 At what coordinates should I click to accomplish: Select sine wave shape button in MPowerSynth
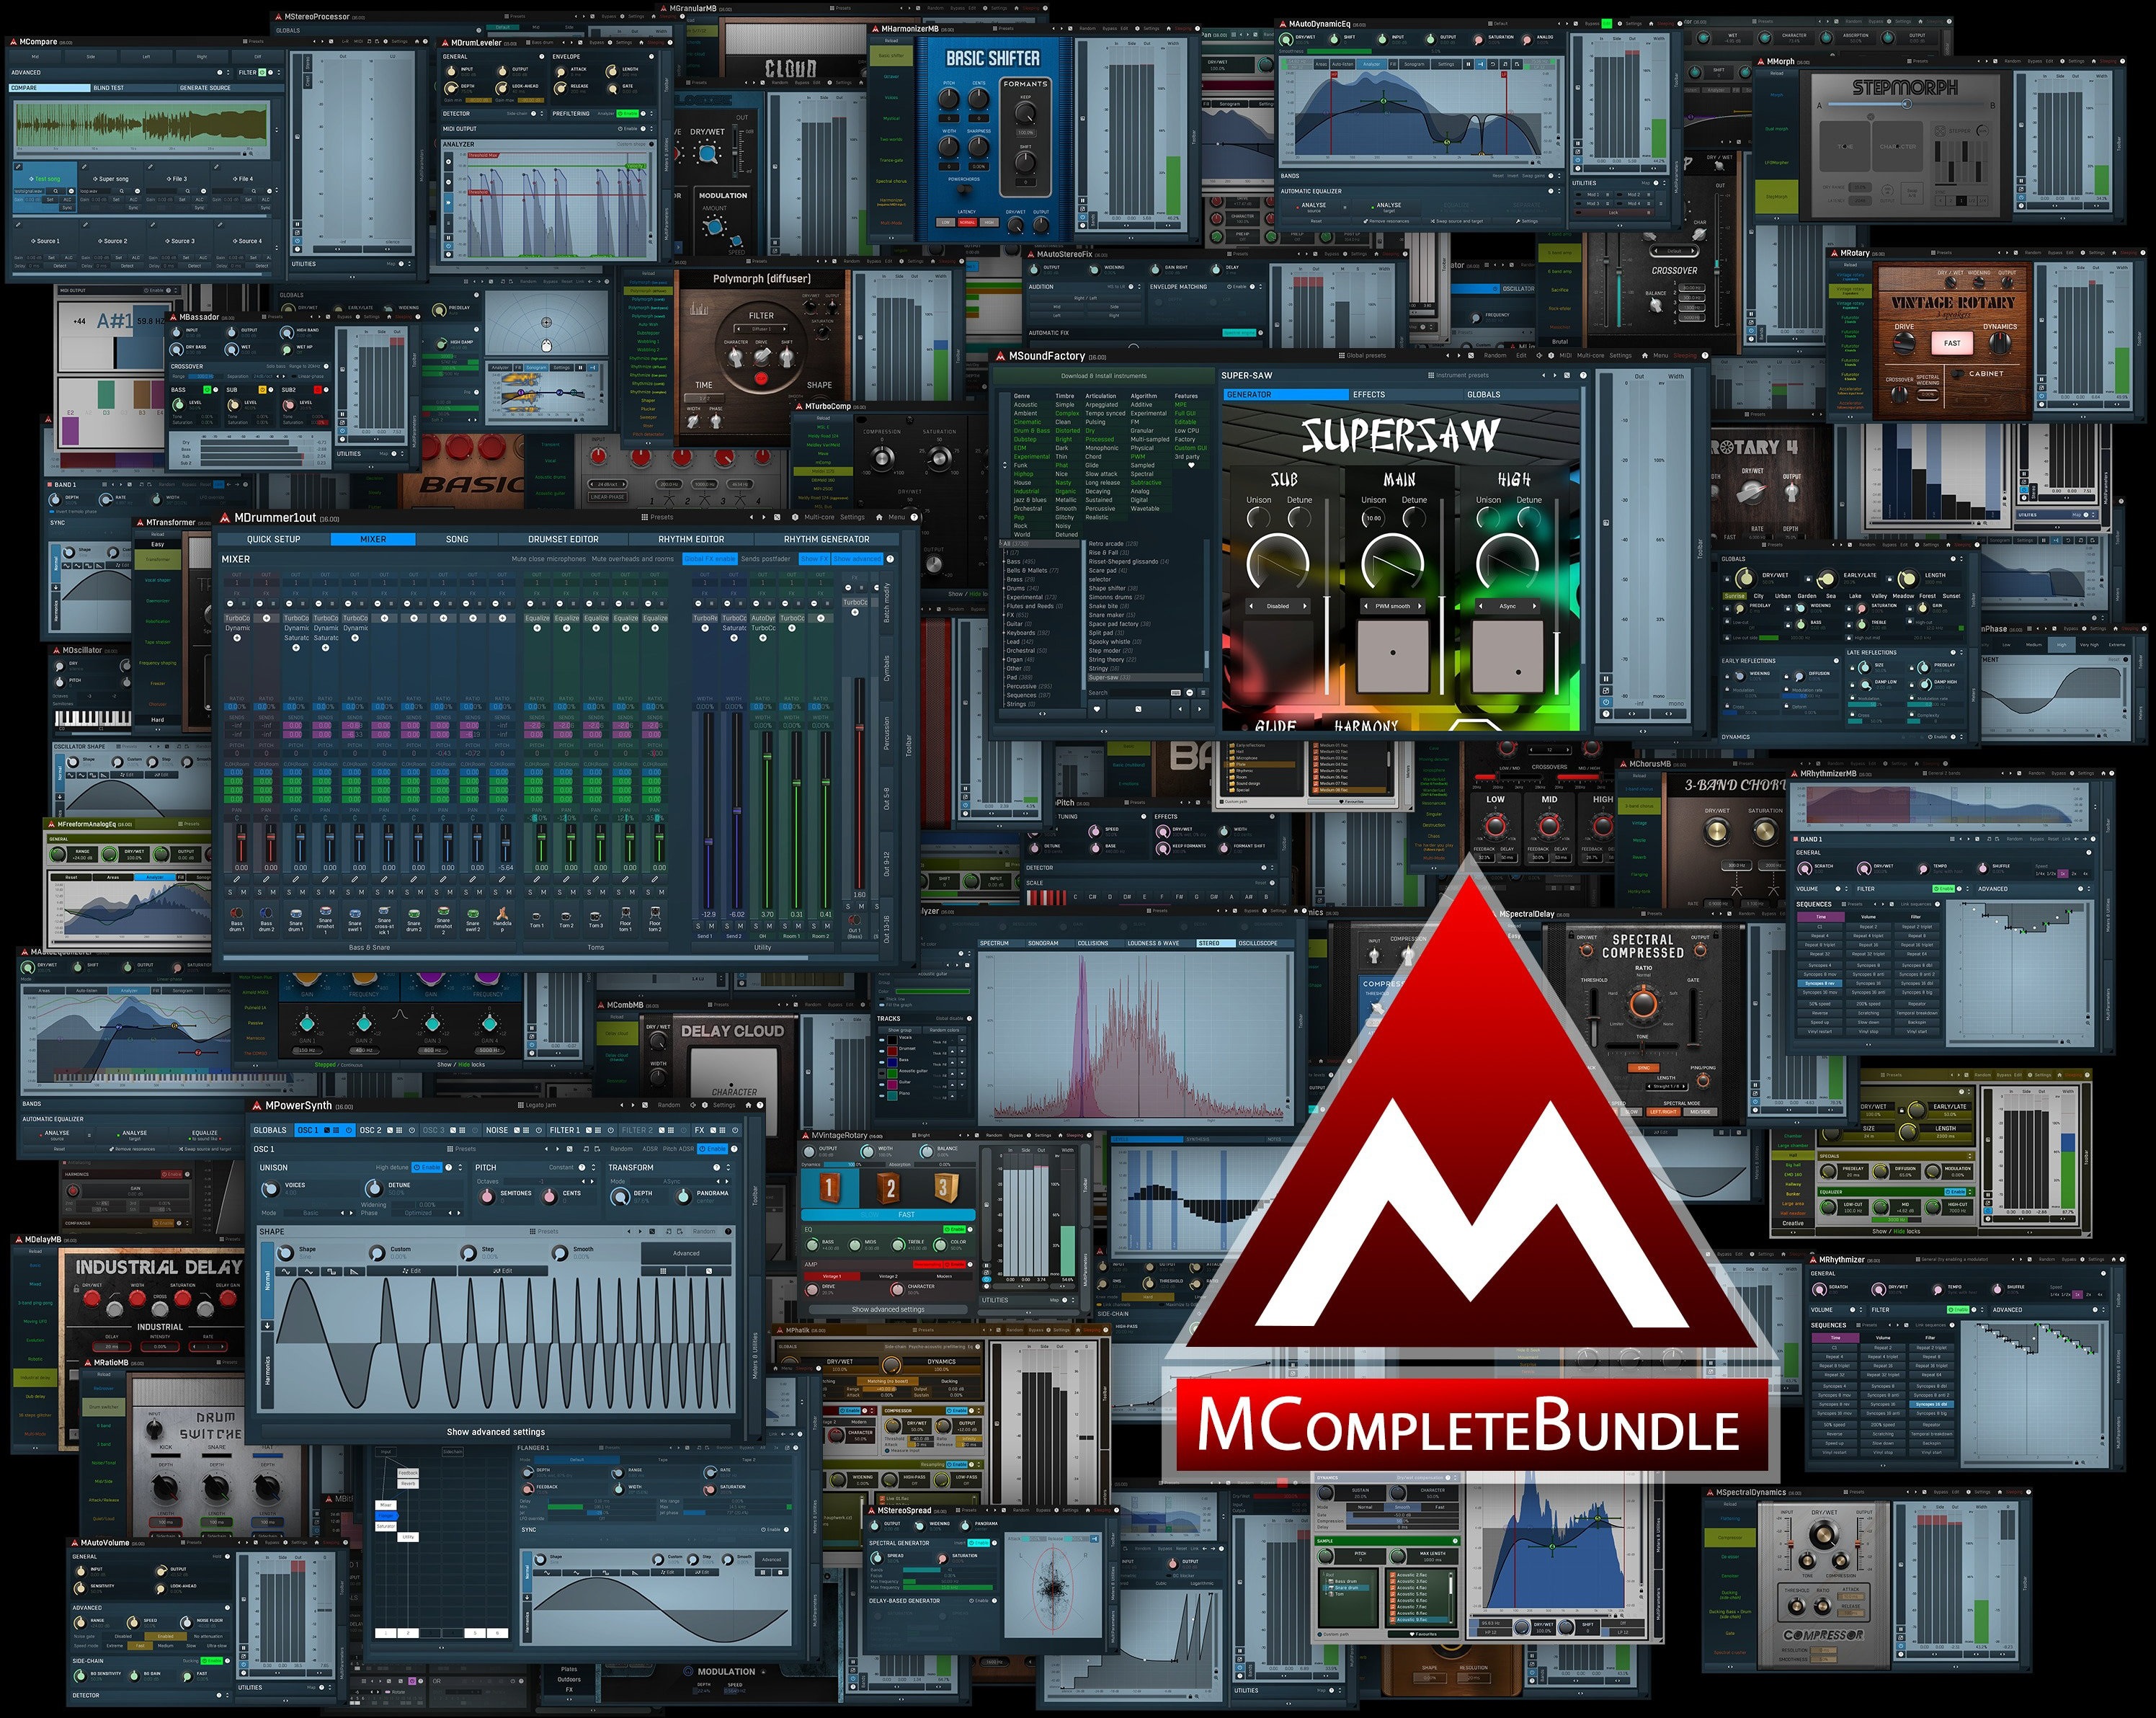286,1271
